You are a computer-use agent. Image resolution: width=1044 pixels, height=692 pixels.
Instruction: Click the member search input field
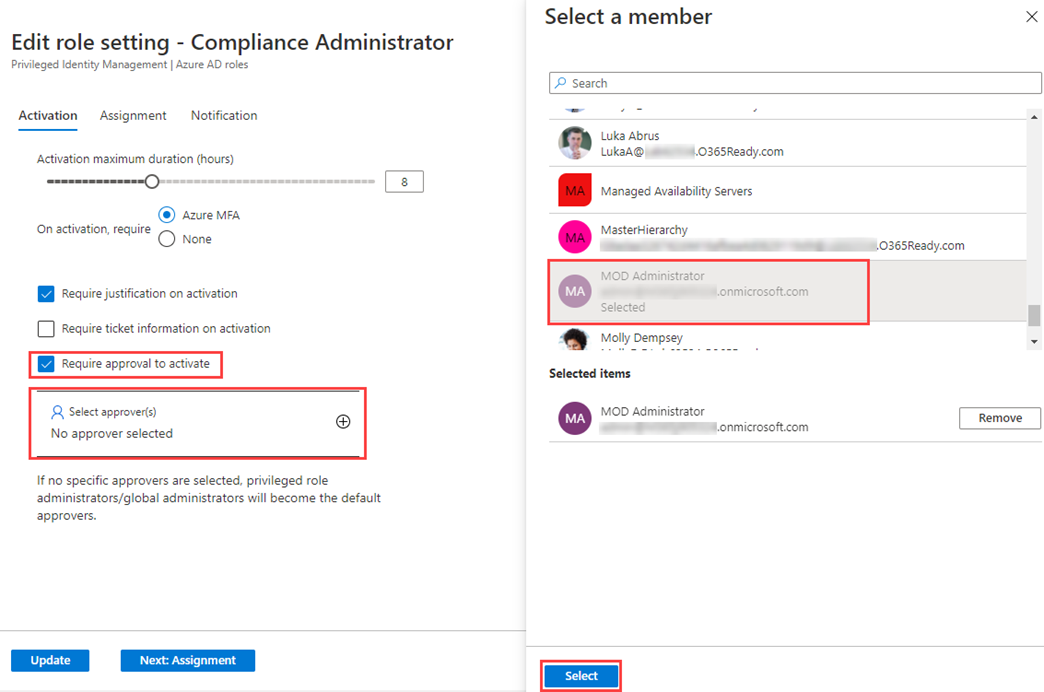coord(790,83)
